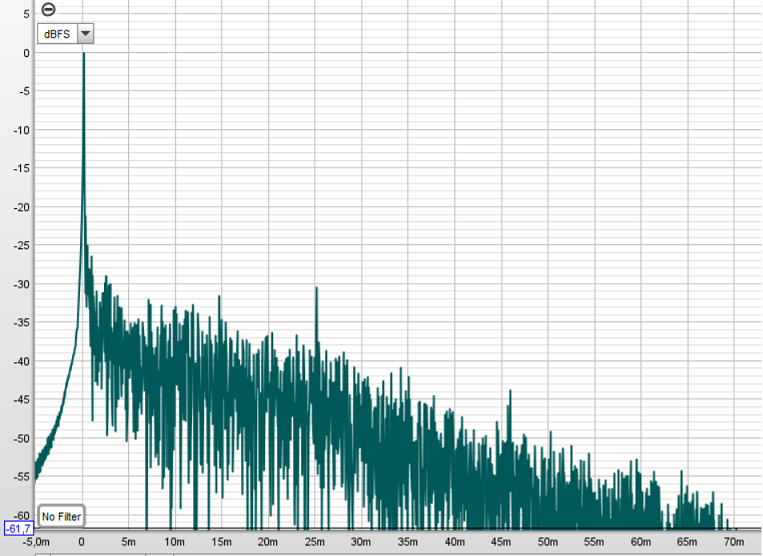Screen dimensions: 763x556
Task: Click the 0 dBFS level axis label
Action: coord(26,53)
